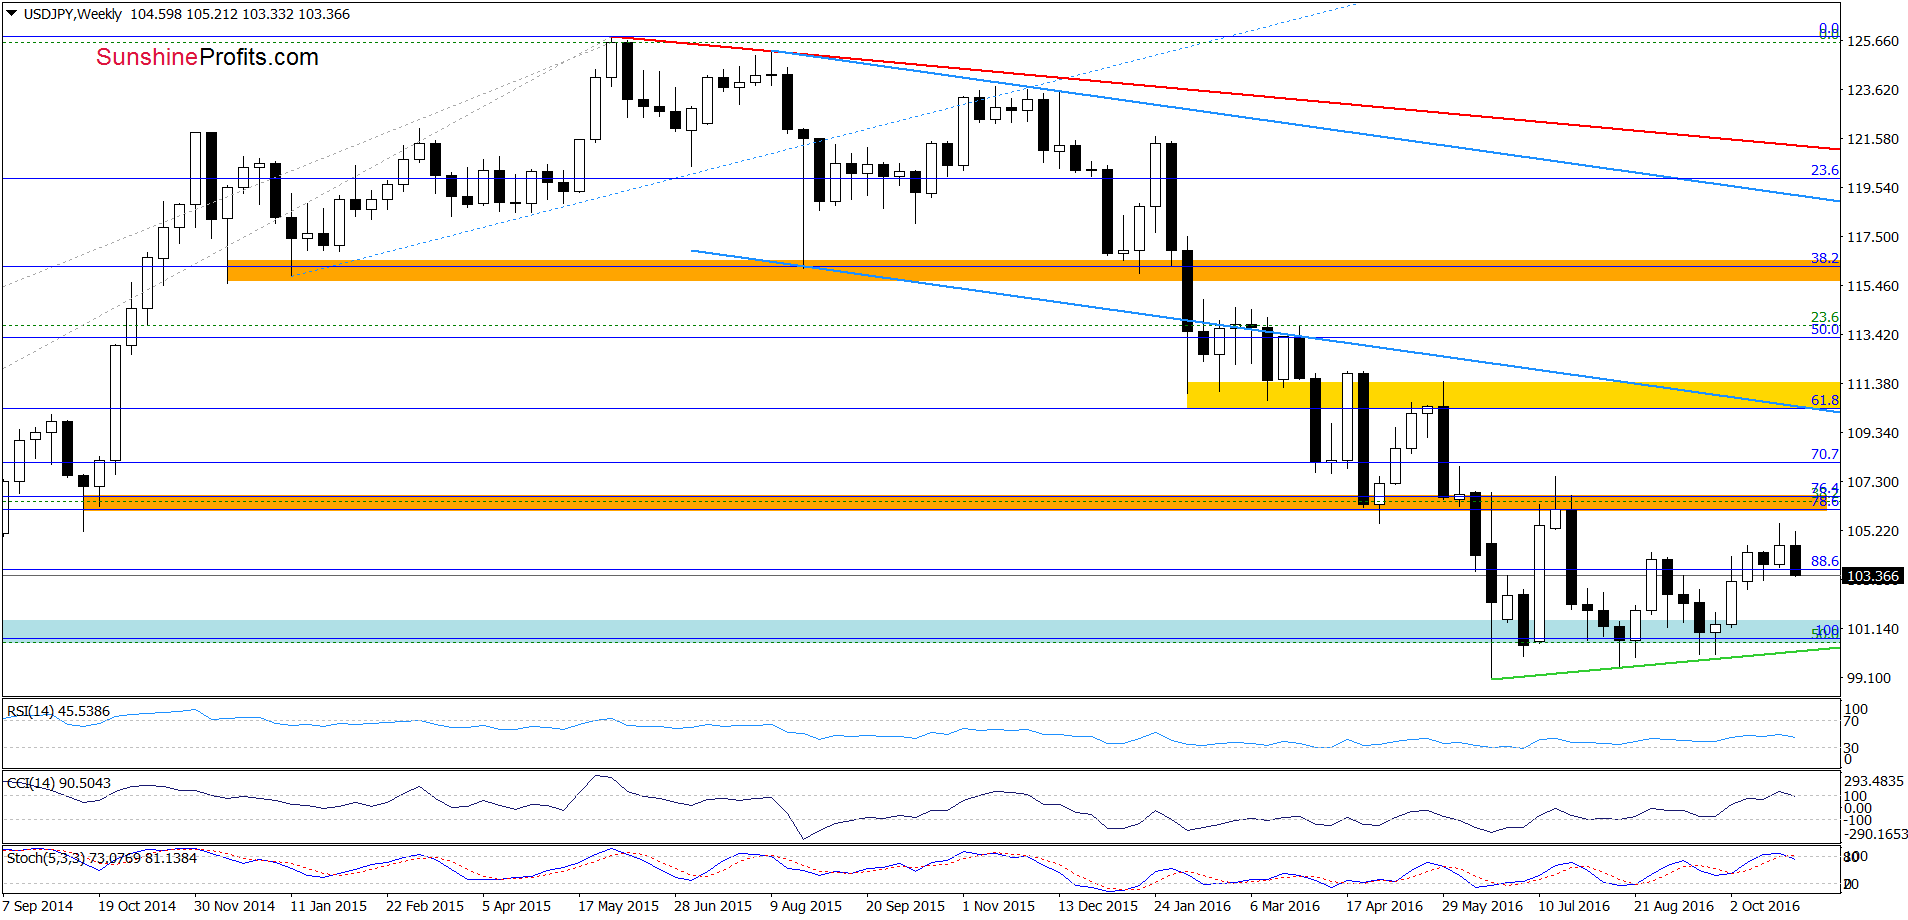Image resolution: width=1908 pixels, height=920 pixels.
Task: Click the 22 Feb 2015 date label
Action: (x=425, y=906)
